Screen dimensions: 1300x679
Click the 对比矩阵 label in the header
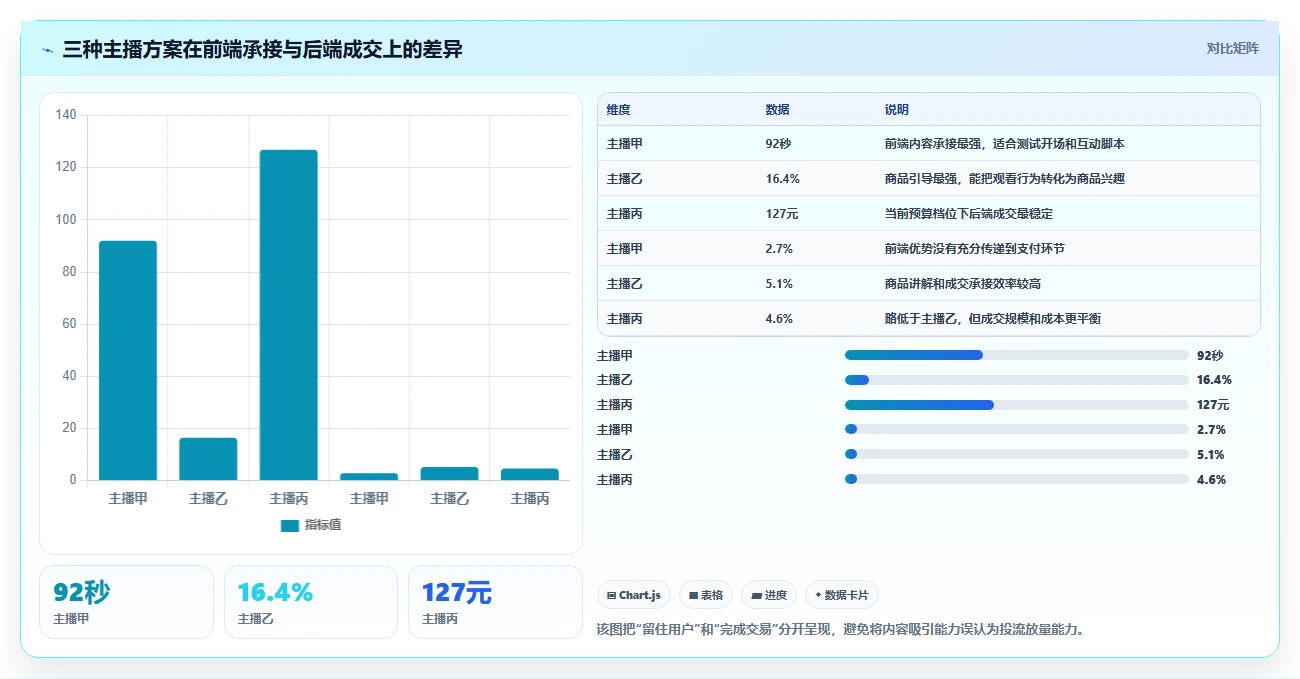tap(1232, 48)
